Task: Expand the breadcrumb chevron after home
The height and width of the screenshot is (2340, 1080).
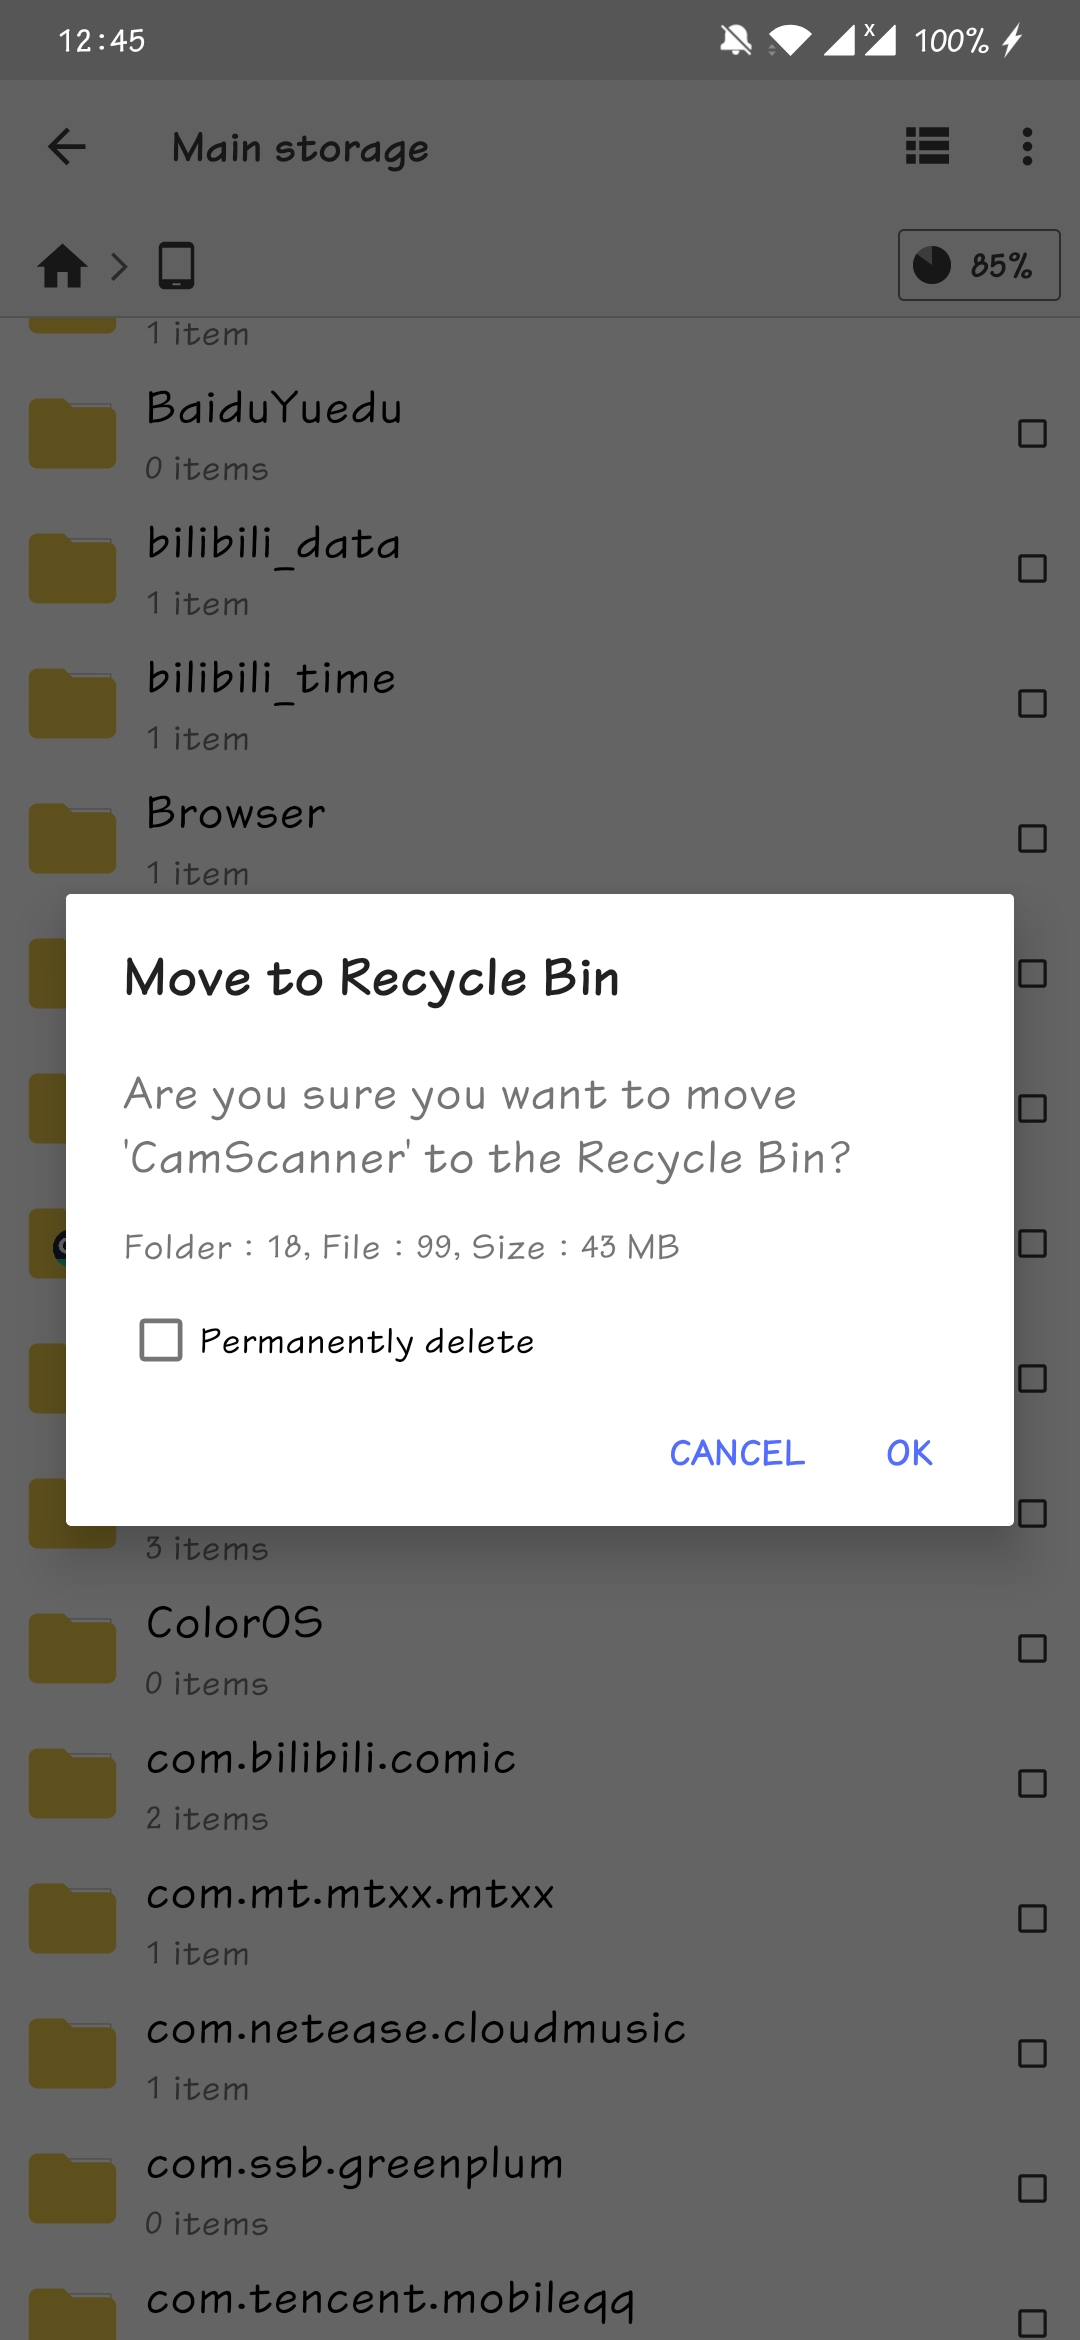Action: point(119,266)
